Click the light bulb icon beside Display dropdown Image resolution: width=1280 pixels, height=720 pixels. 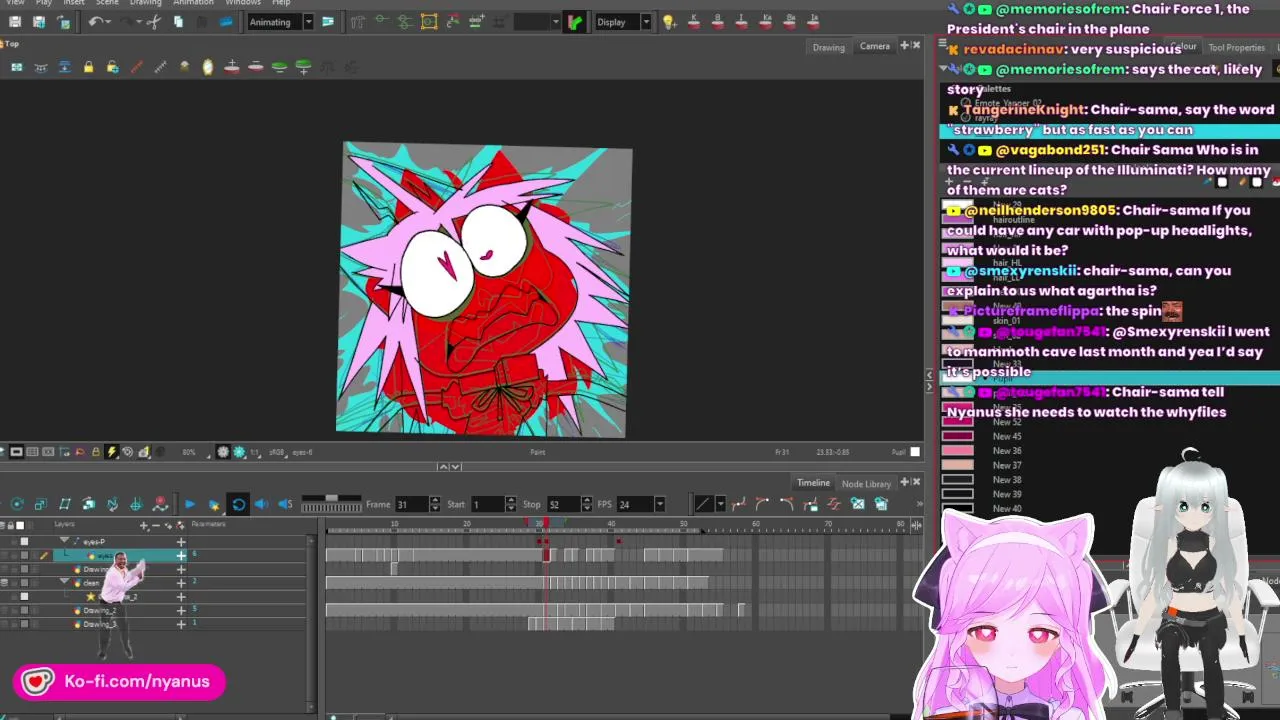pos(669,22)
